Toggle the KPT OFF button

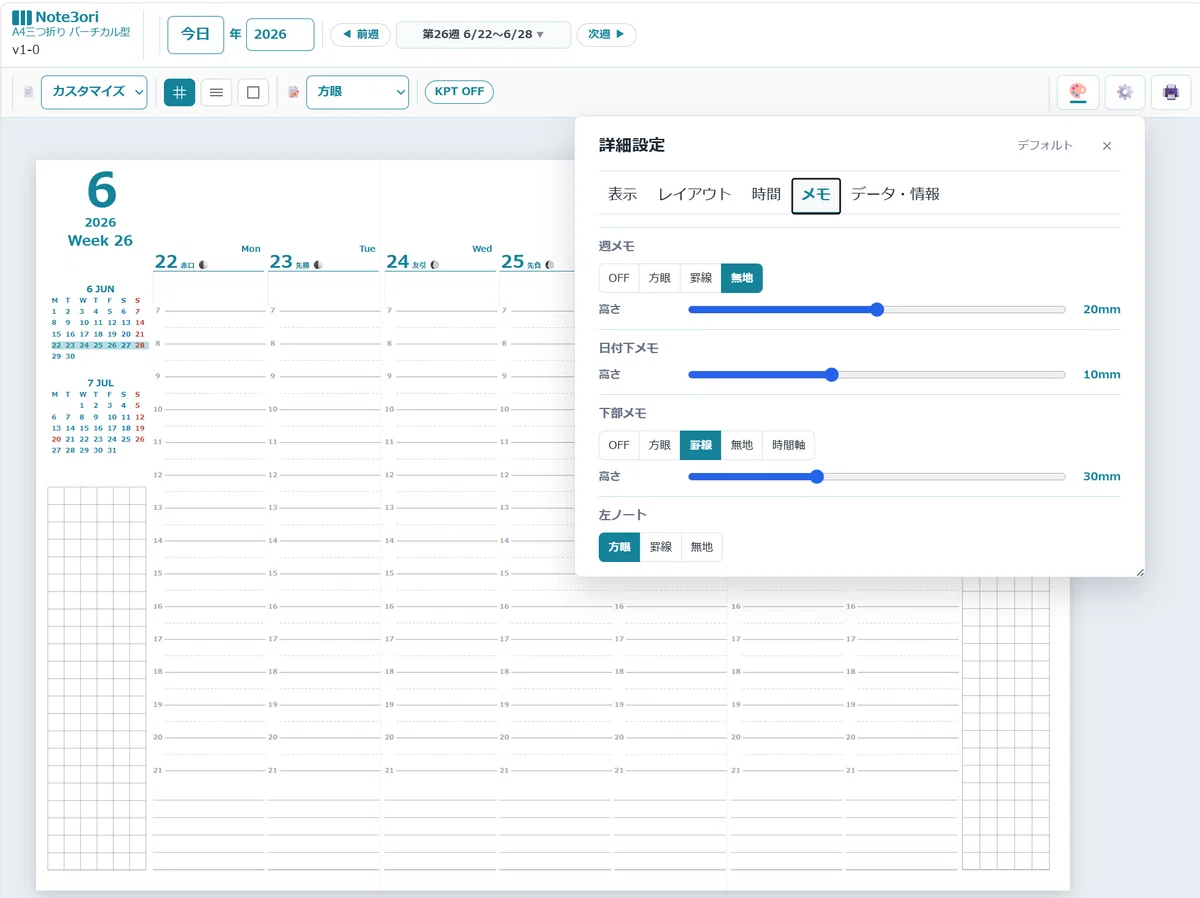[x=459, y=92]
